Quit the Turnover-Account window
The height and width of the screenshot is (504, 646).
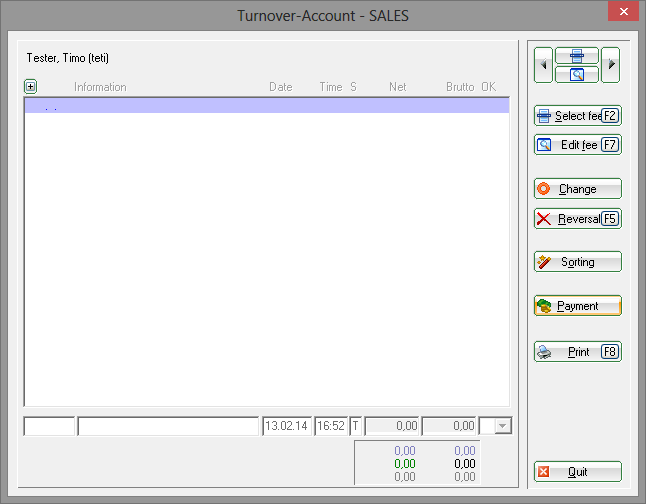coord(578,471)
